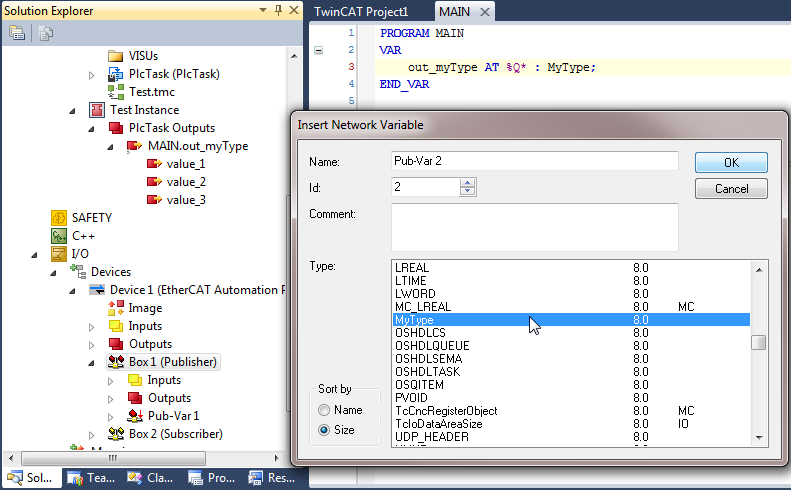This screenshot has height=490, width=791.
Task: Click the Id number field
Action: [425, 187]
